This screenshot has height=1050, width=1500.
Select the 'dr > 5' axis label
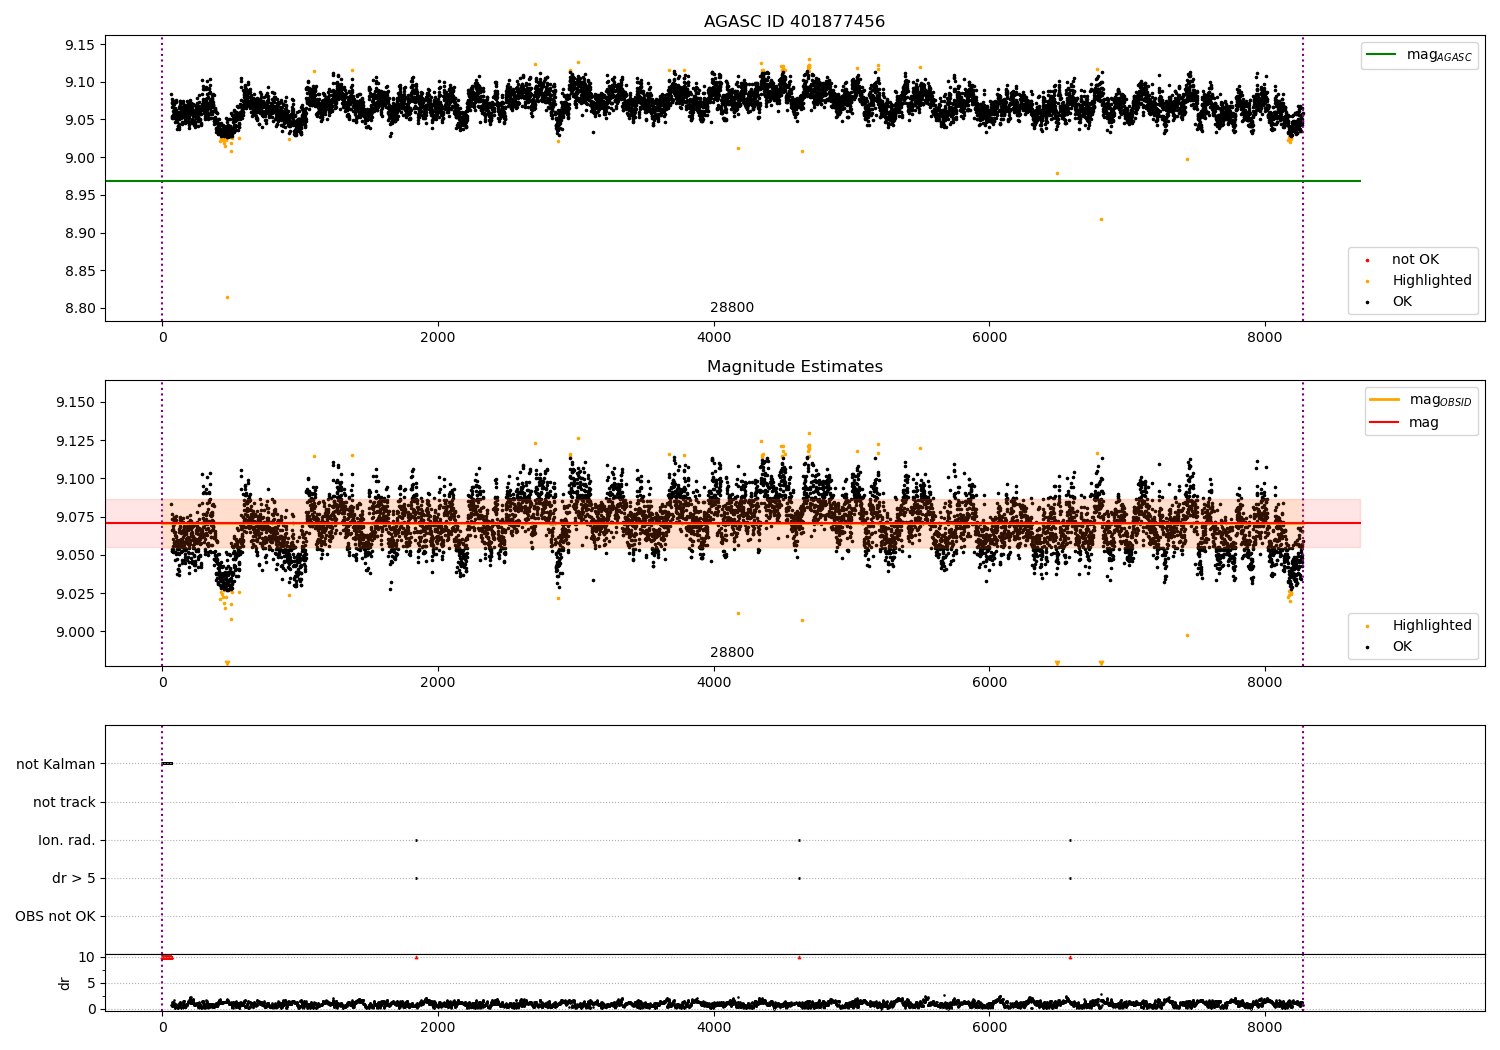tap(74, 878)
